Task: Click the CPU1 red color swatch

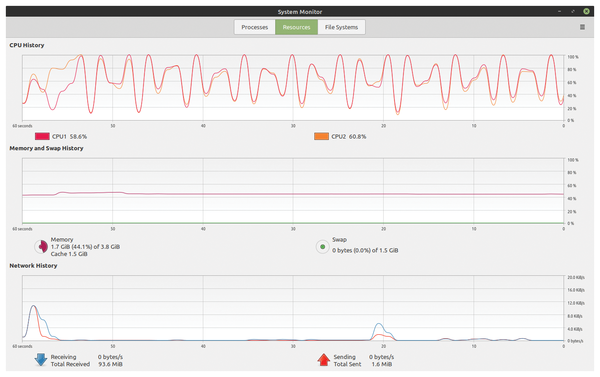Action: click(42, 136)
